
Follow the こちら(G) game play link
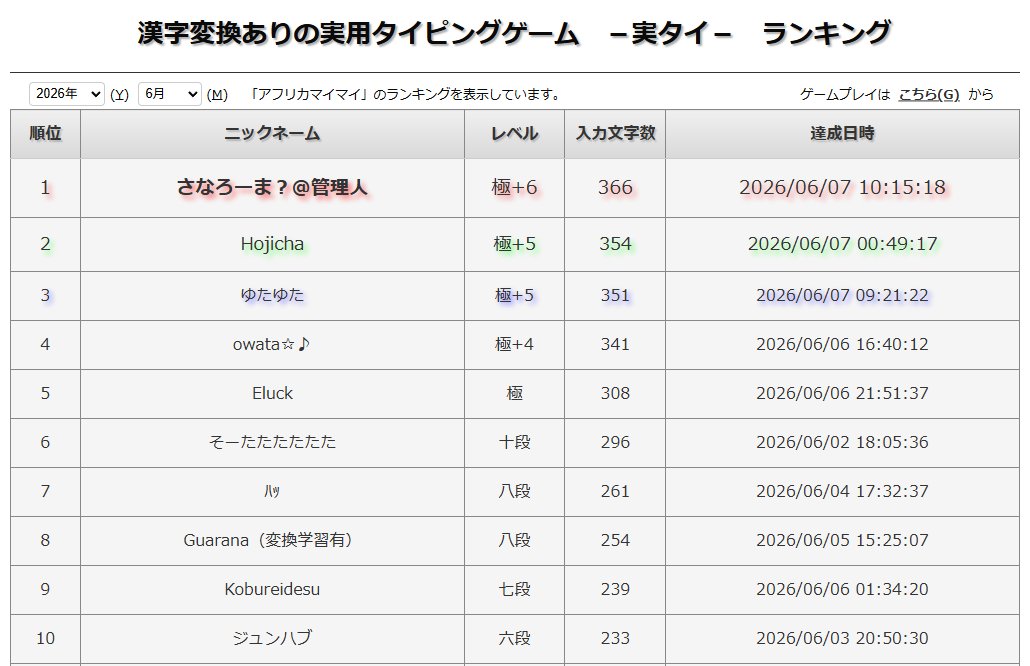point(928,95)
